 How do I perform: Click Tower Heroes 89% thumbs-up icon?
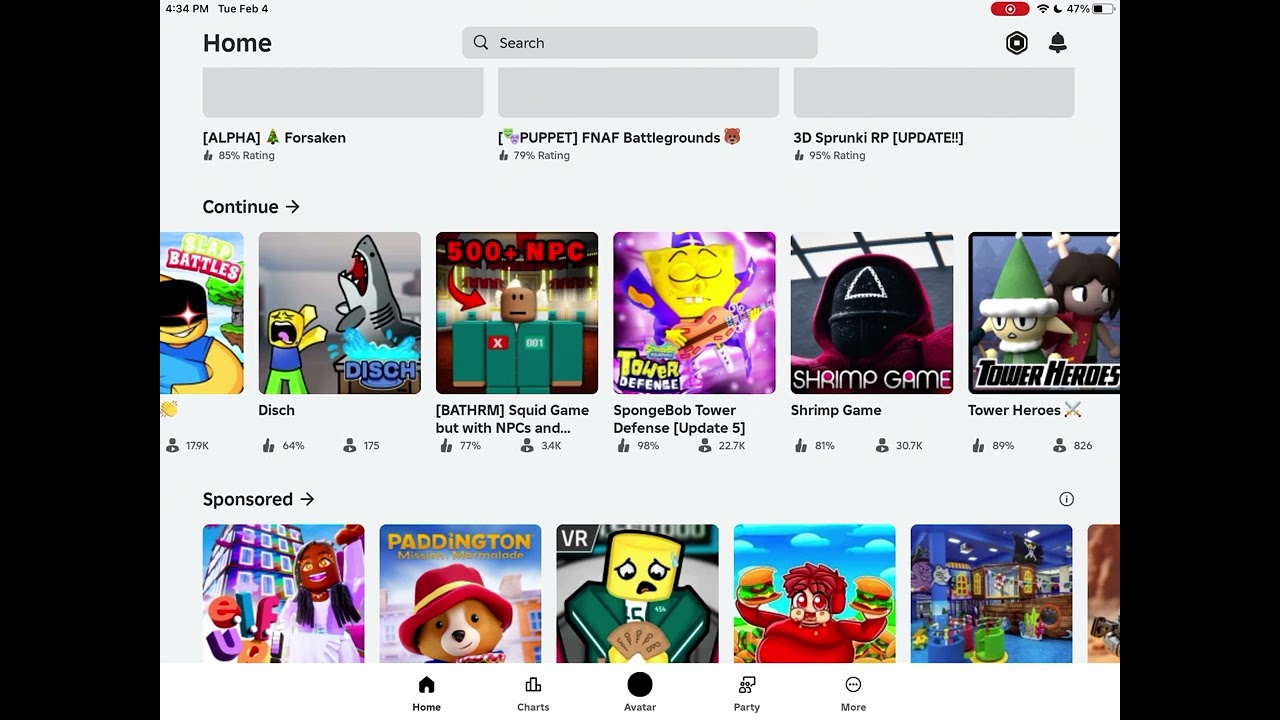coord(978,446)
